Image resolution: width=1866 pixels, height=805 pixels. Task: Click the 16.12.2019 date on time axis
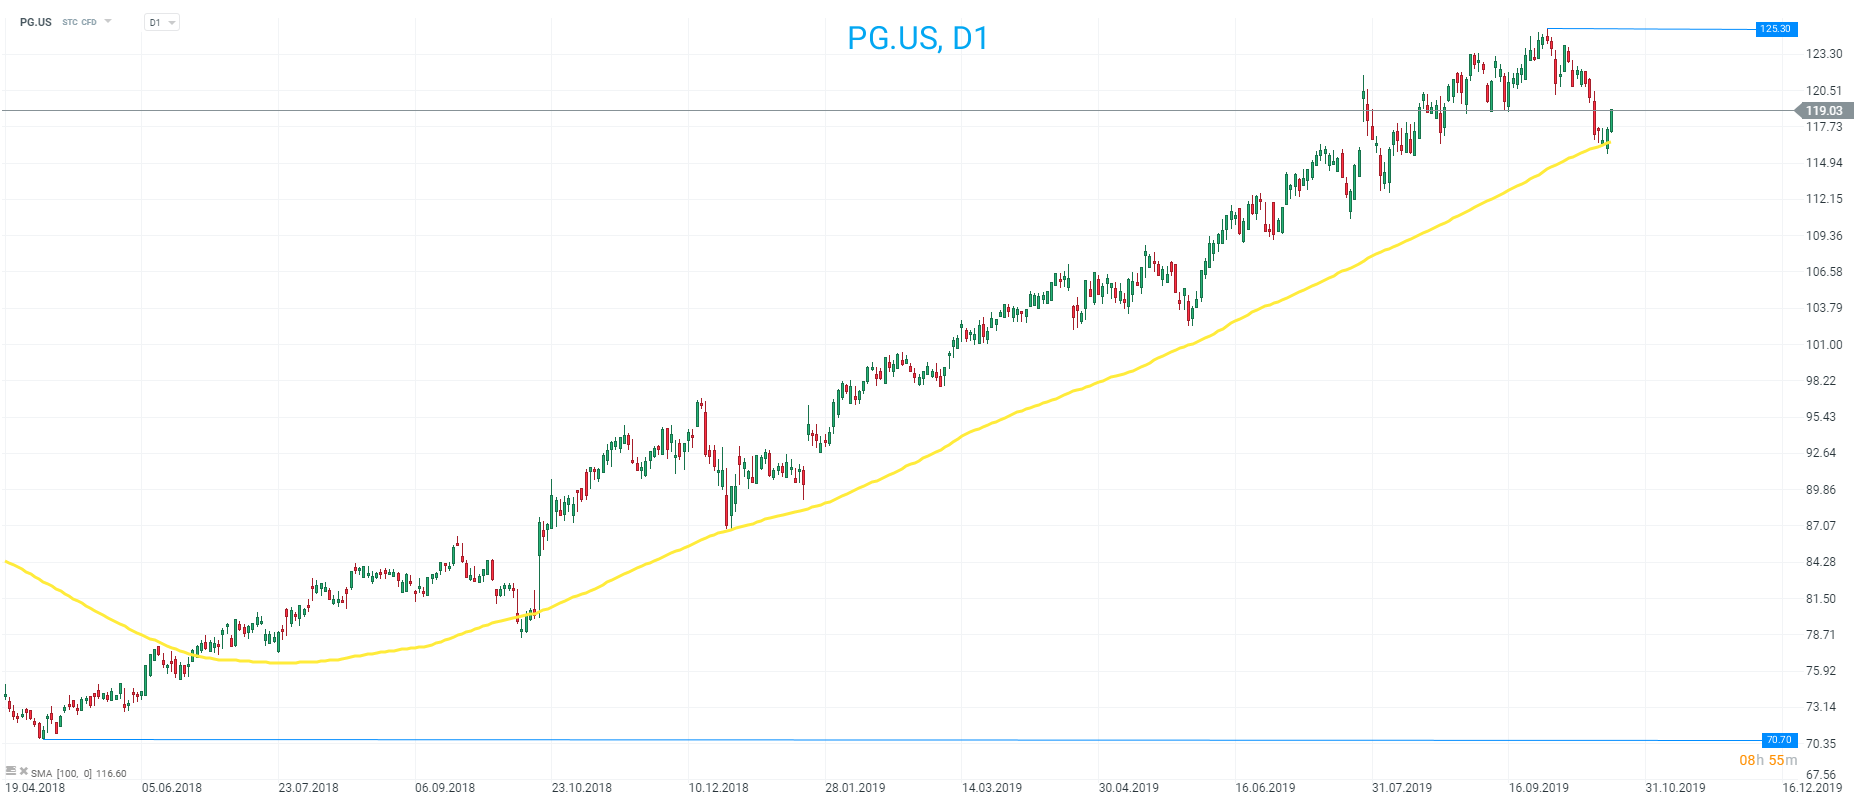point(1811,788)
